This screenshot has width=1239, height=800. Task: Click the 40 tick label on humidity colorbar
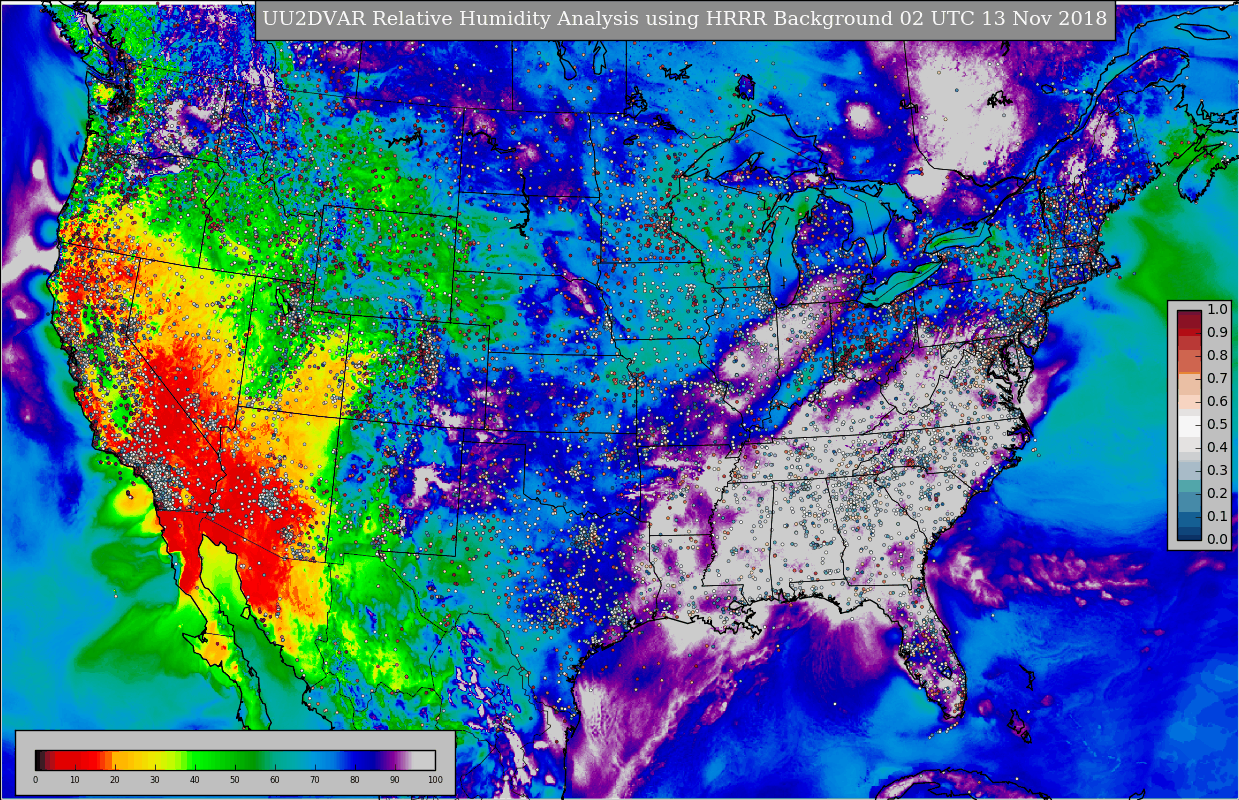click(x=195, y=780)
